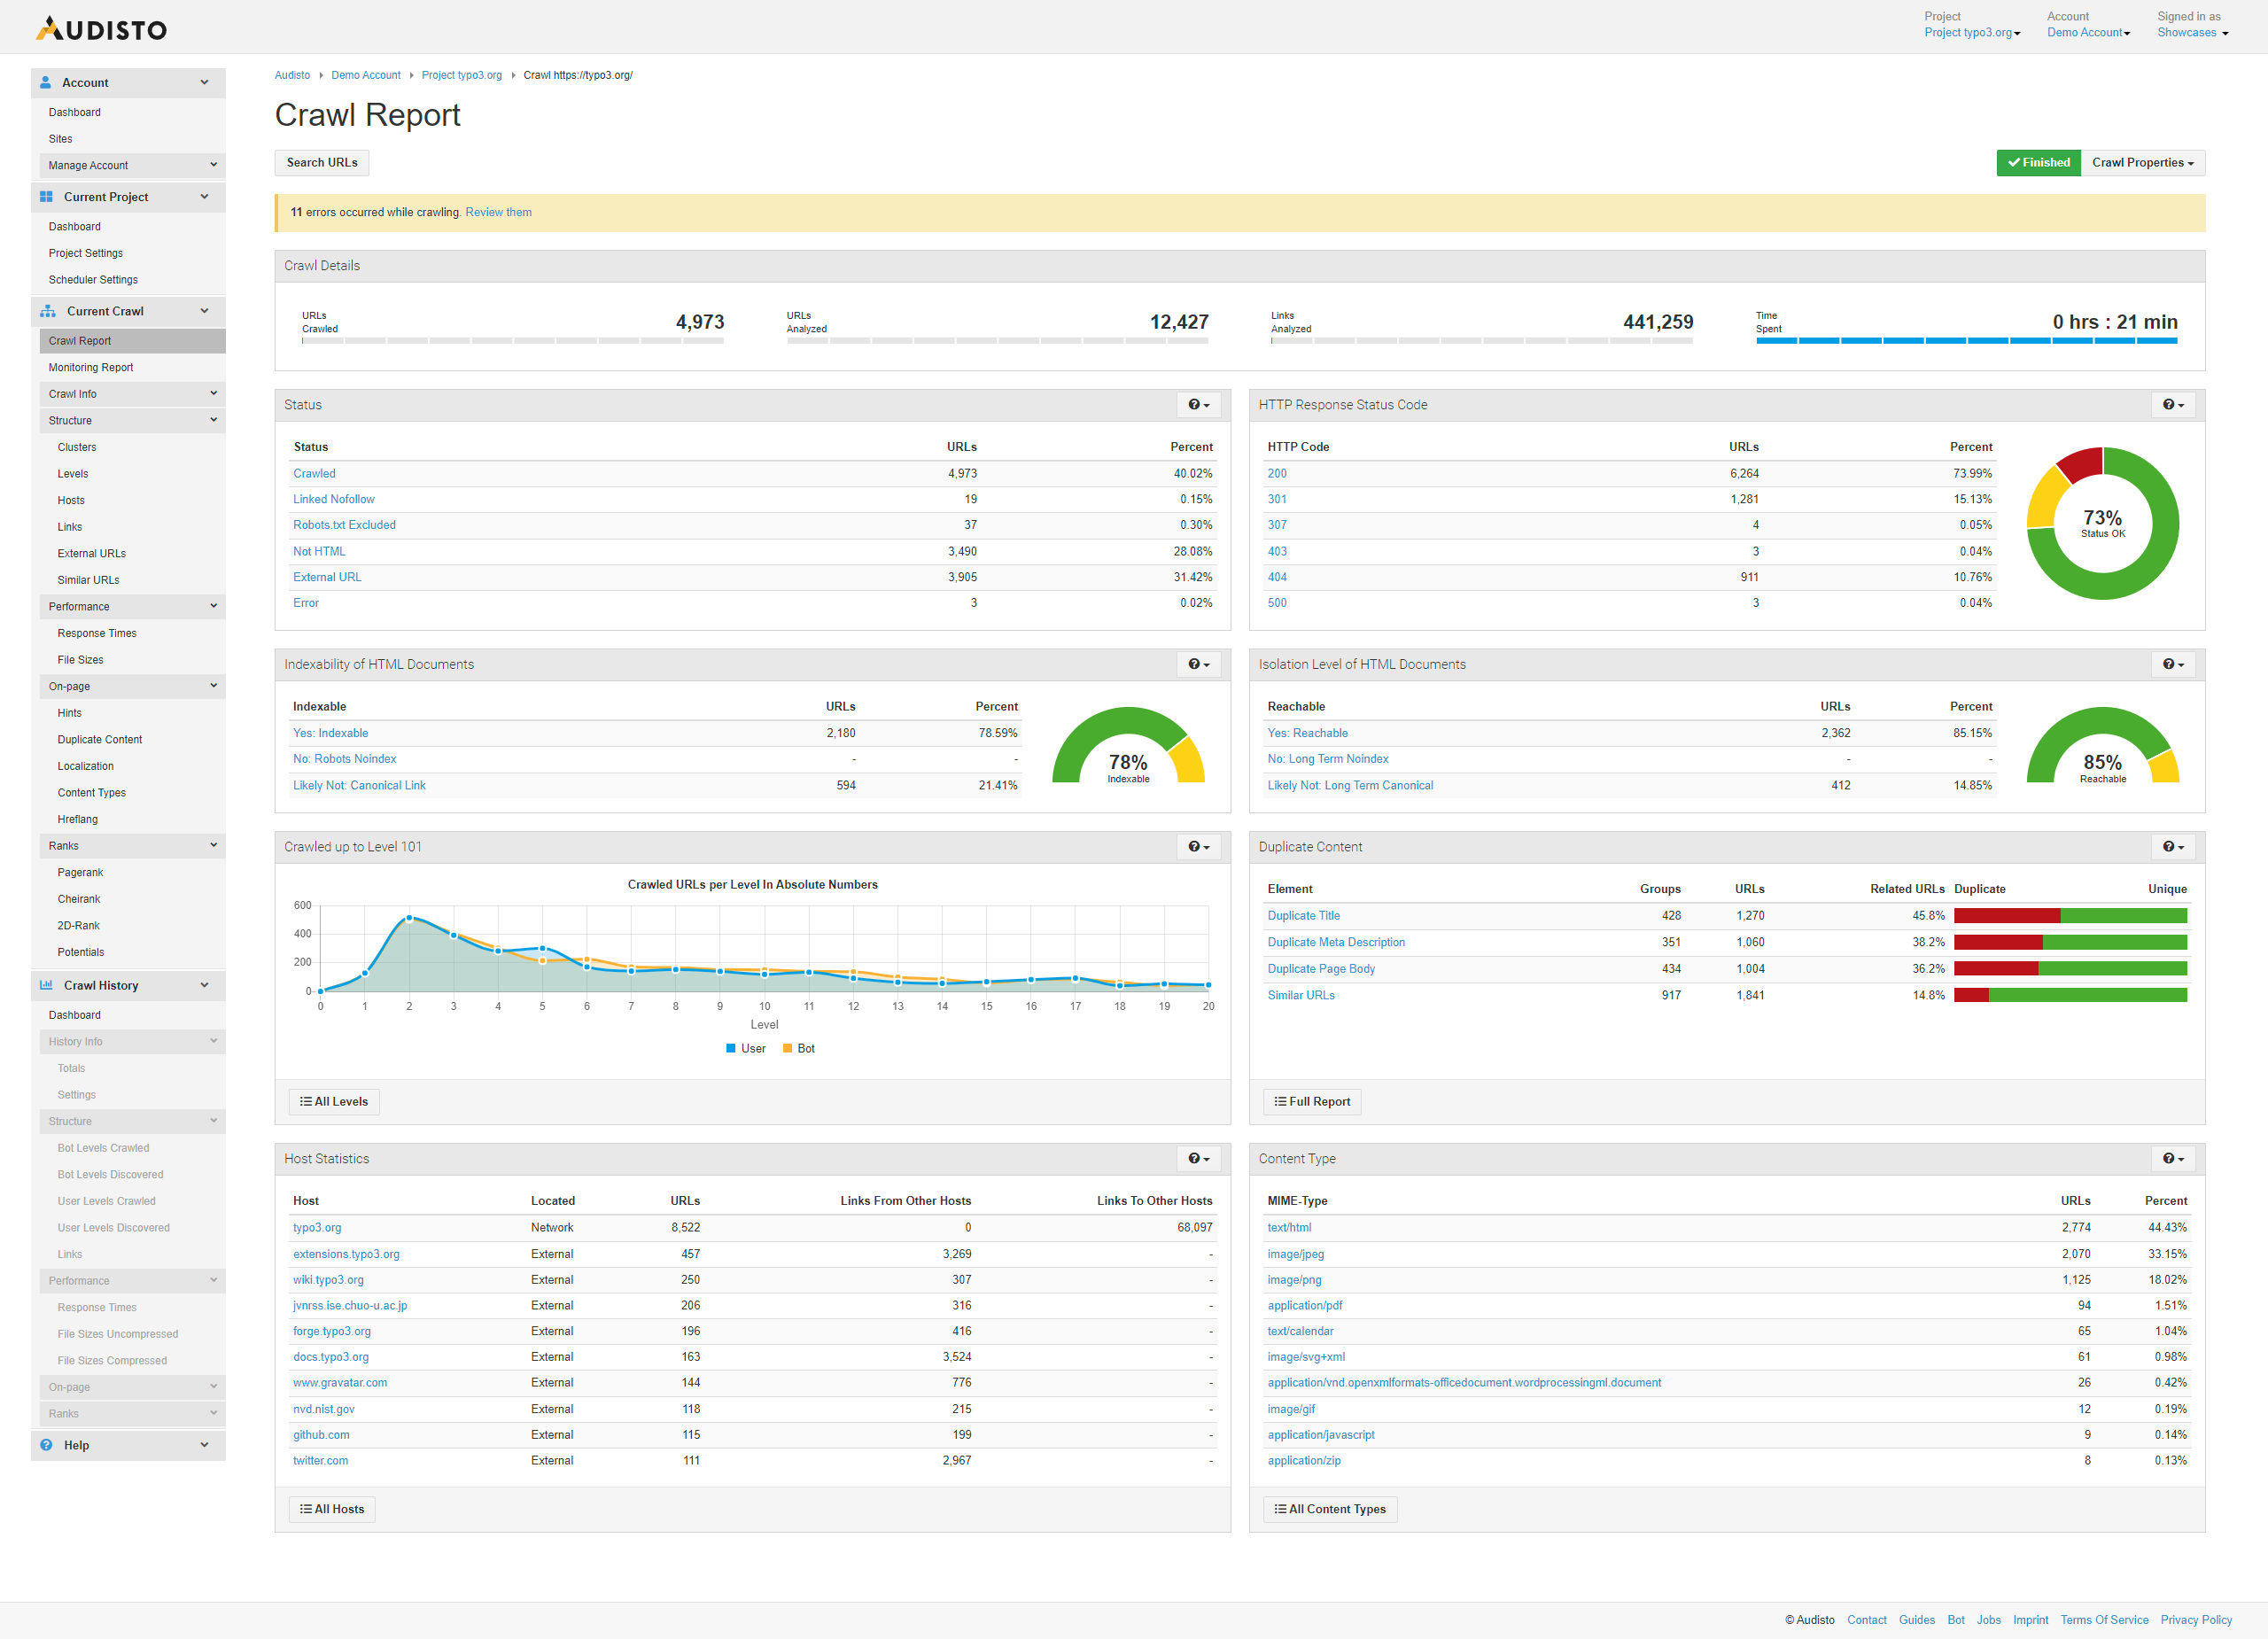Click the Crawl History chart icon
Image resolution: width=2268 pixels, height=1639 pixels.
click(46, 985)
